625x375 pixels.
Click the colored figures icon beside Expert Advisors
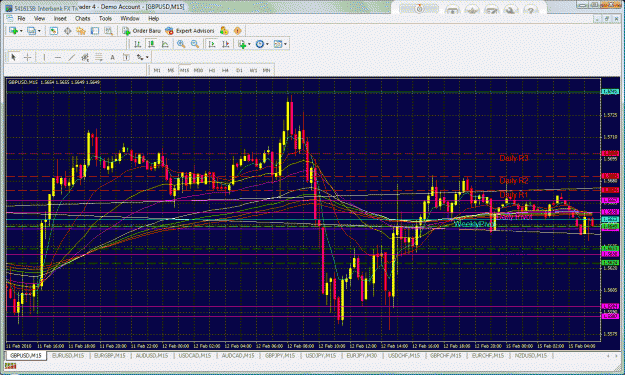click(224, 31)
